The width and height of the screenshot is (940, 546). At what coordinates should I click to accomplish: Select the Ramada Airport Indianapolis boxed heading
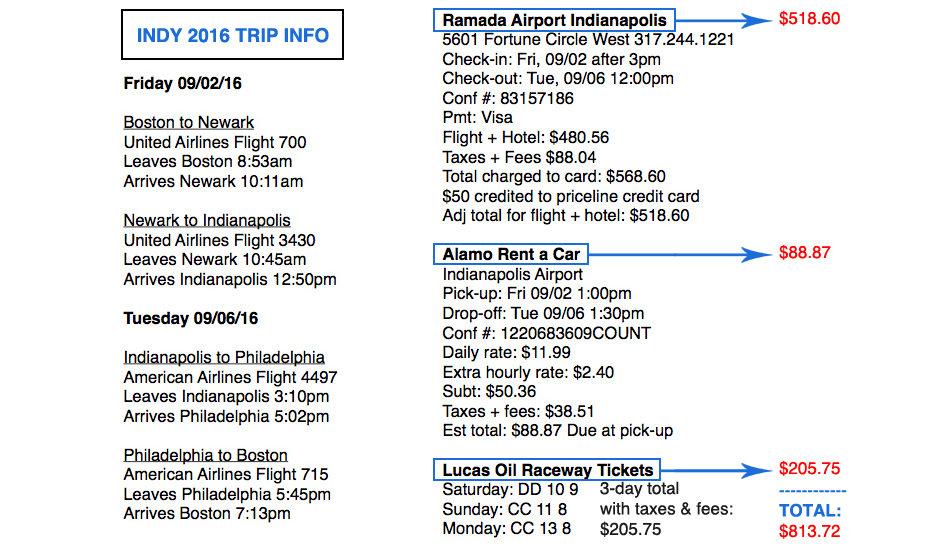pyautogui.click(x=555, y=20)
